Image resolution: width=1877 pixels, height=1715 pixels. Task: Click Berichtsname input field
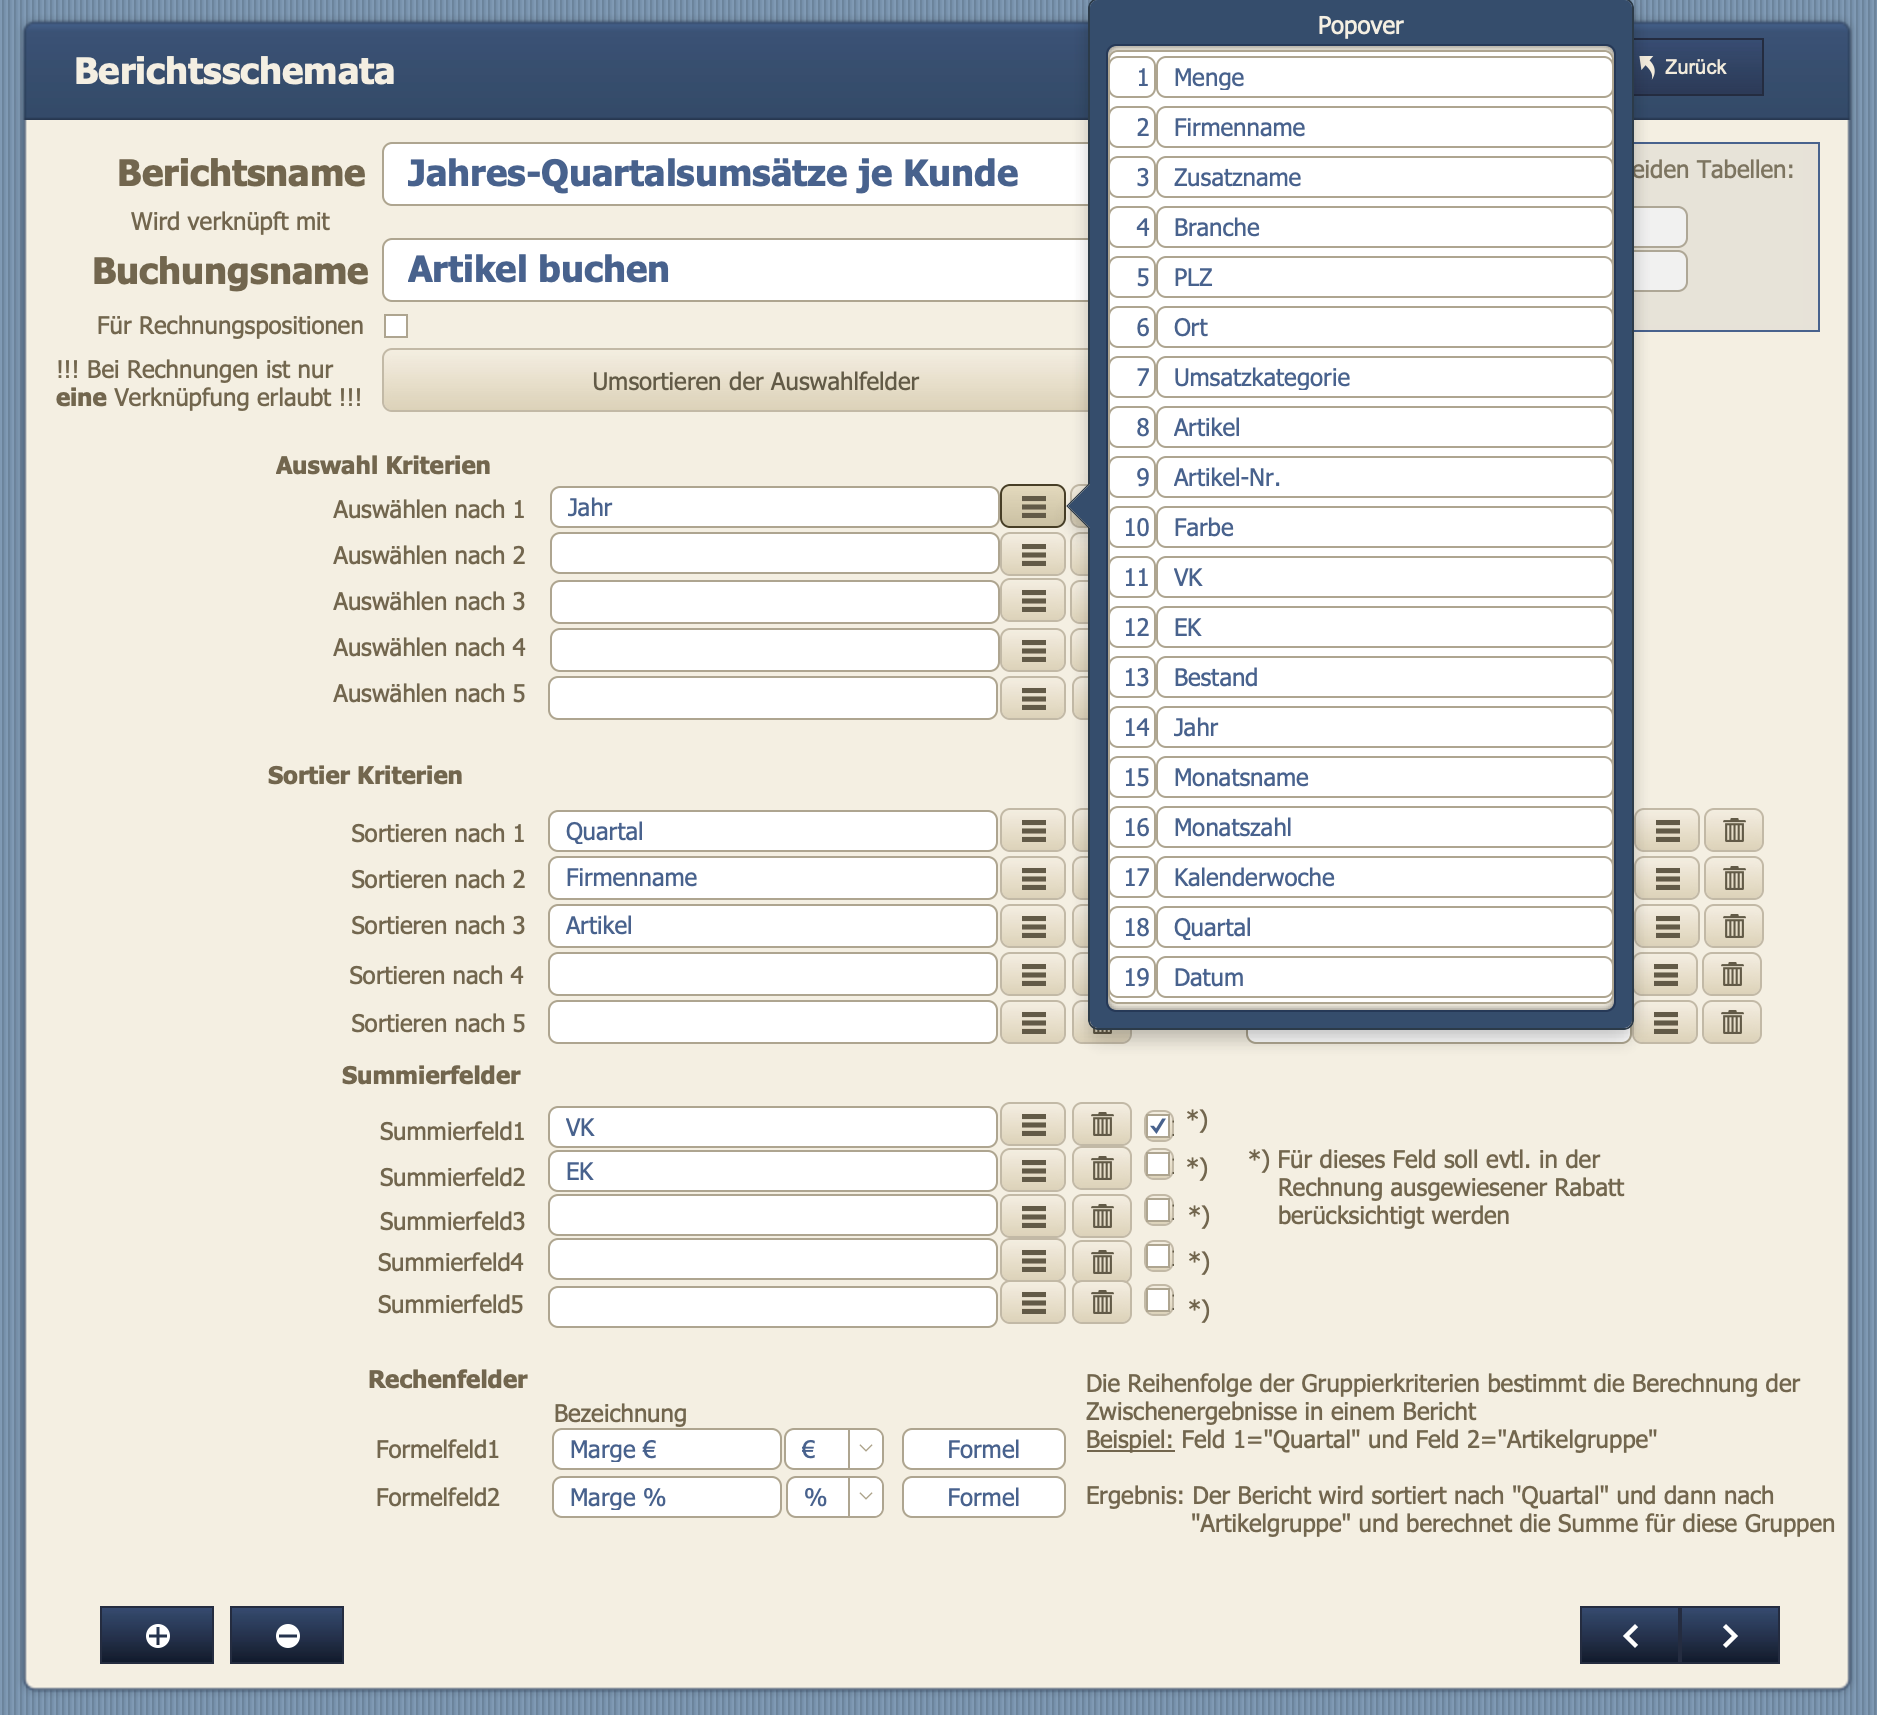click(736, 173)
